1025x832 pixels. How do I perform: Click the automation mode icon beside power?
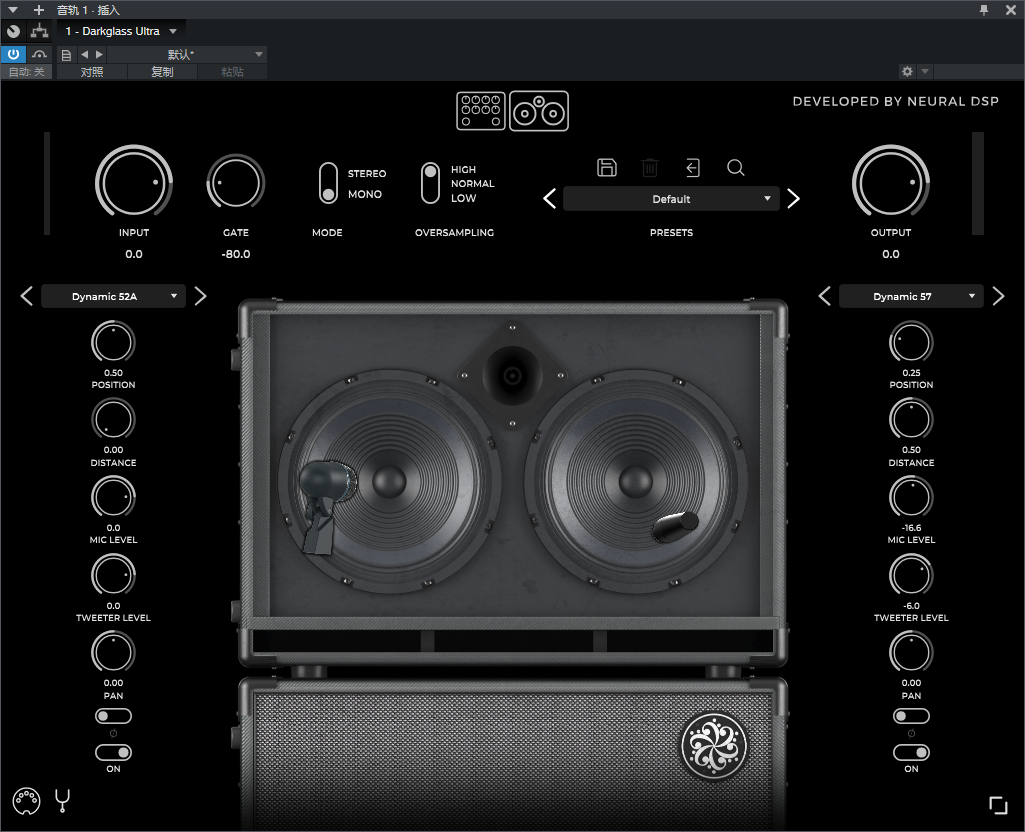click(40, 54)
